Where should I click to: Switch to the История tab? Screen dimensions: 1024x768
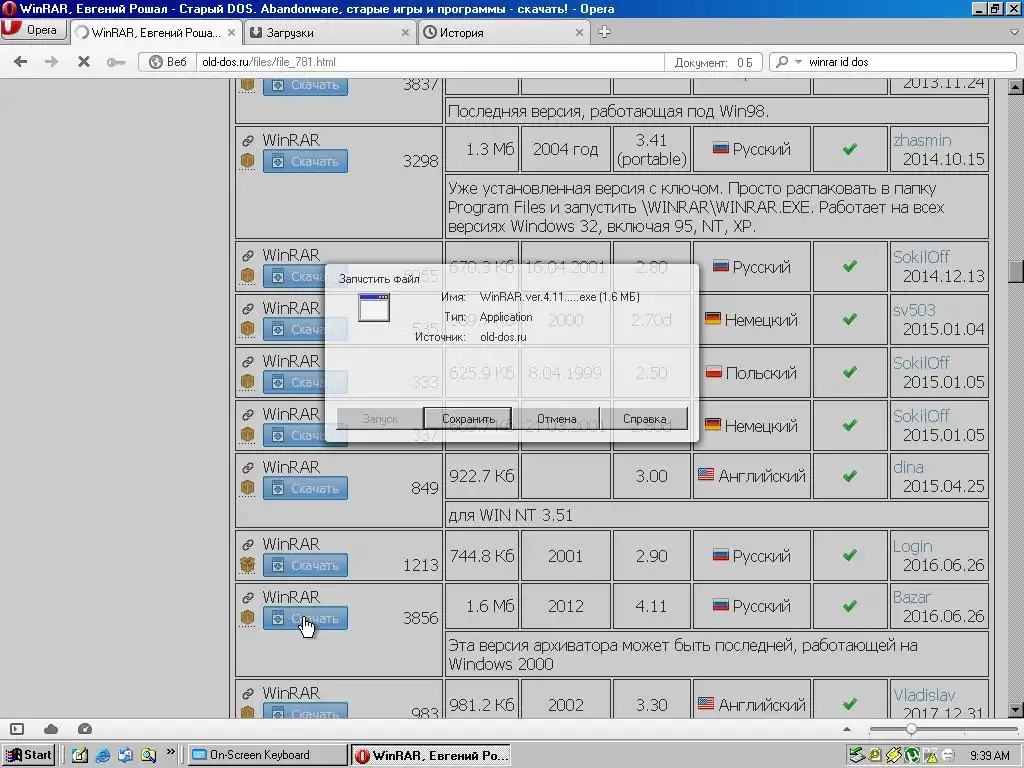[504, 33]
